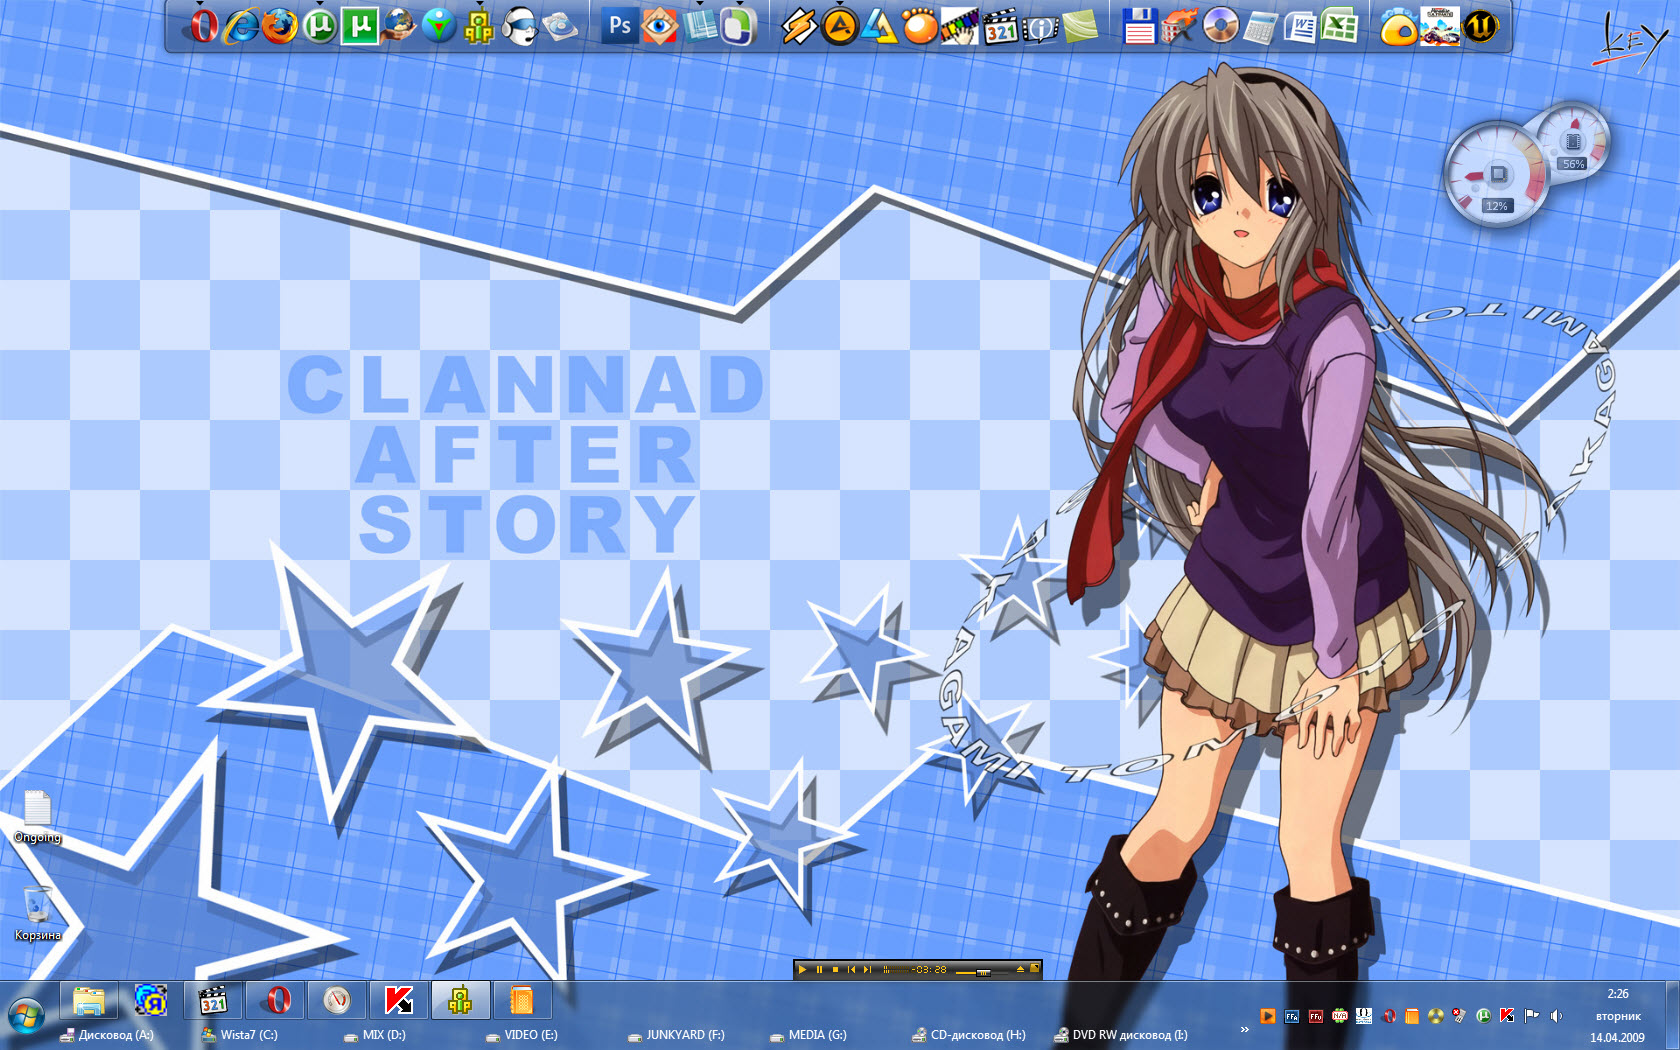Stop playback in the mini player
This screenshot has width=1680, height=1050.
(x=835, y=969)
